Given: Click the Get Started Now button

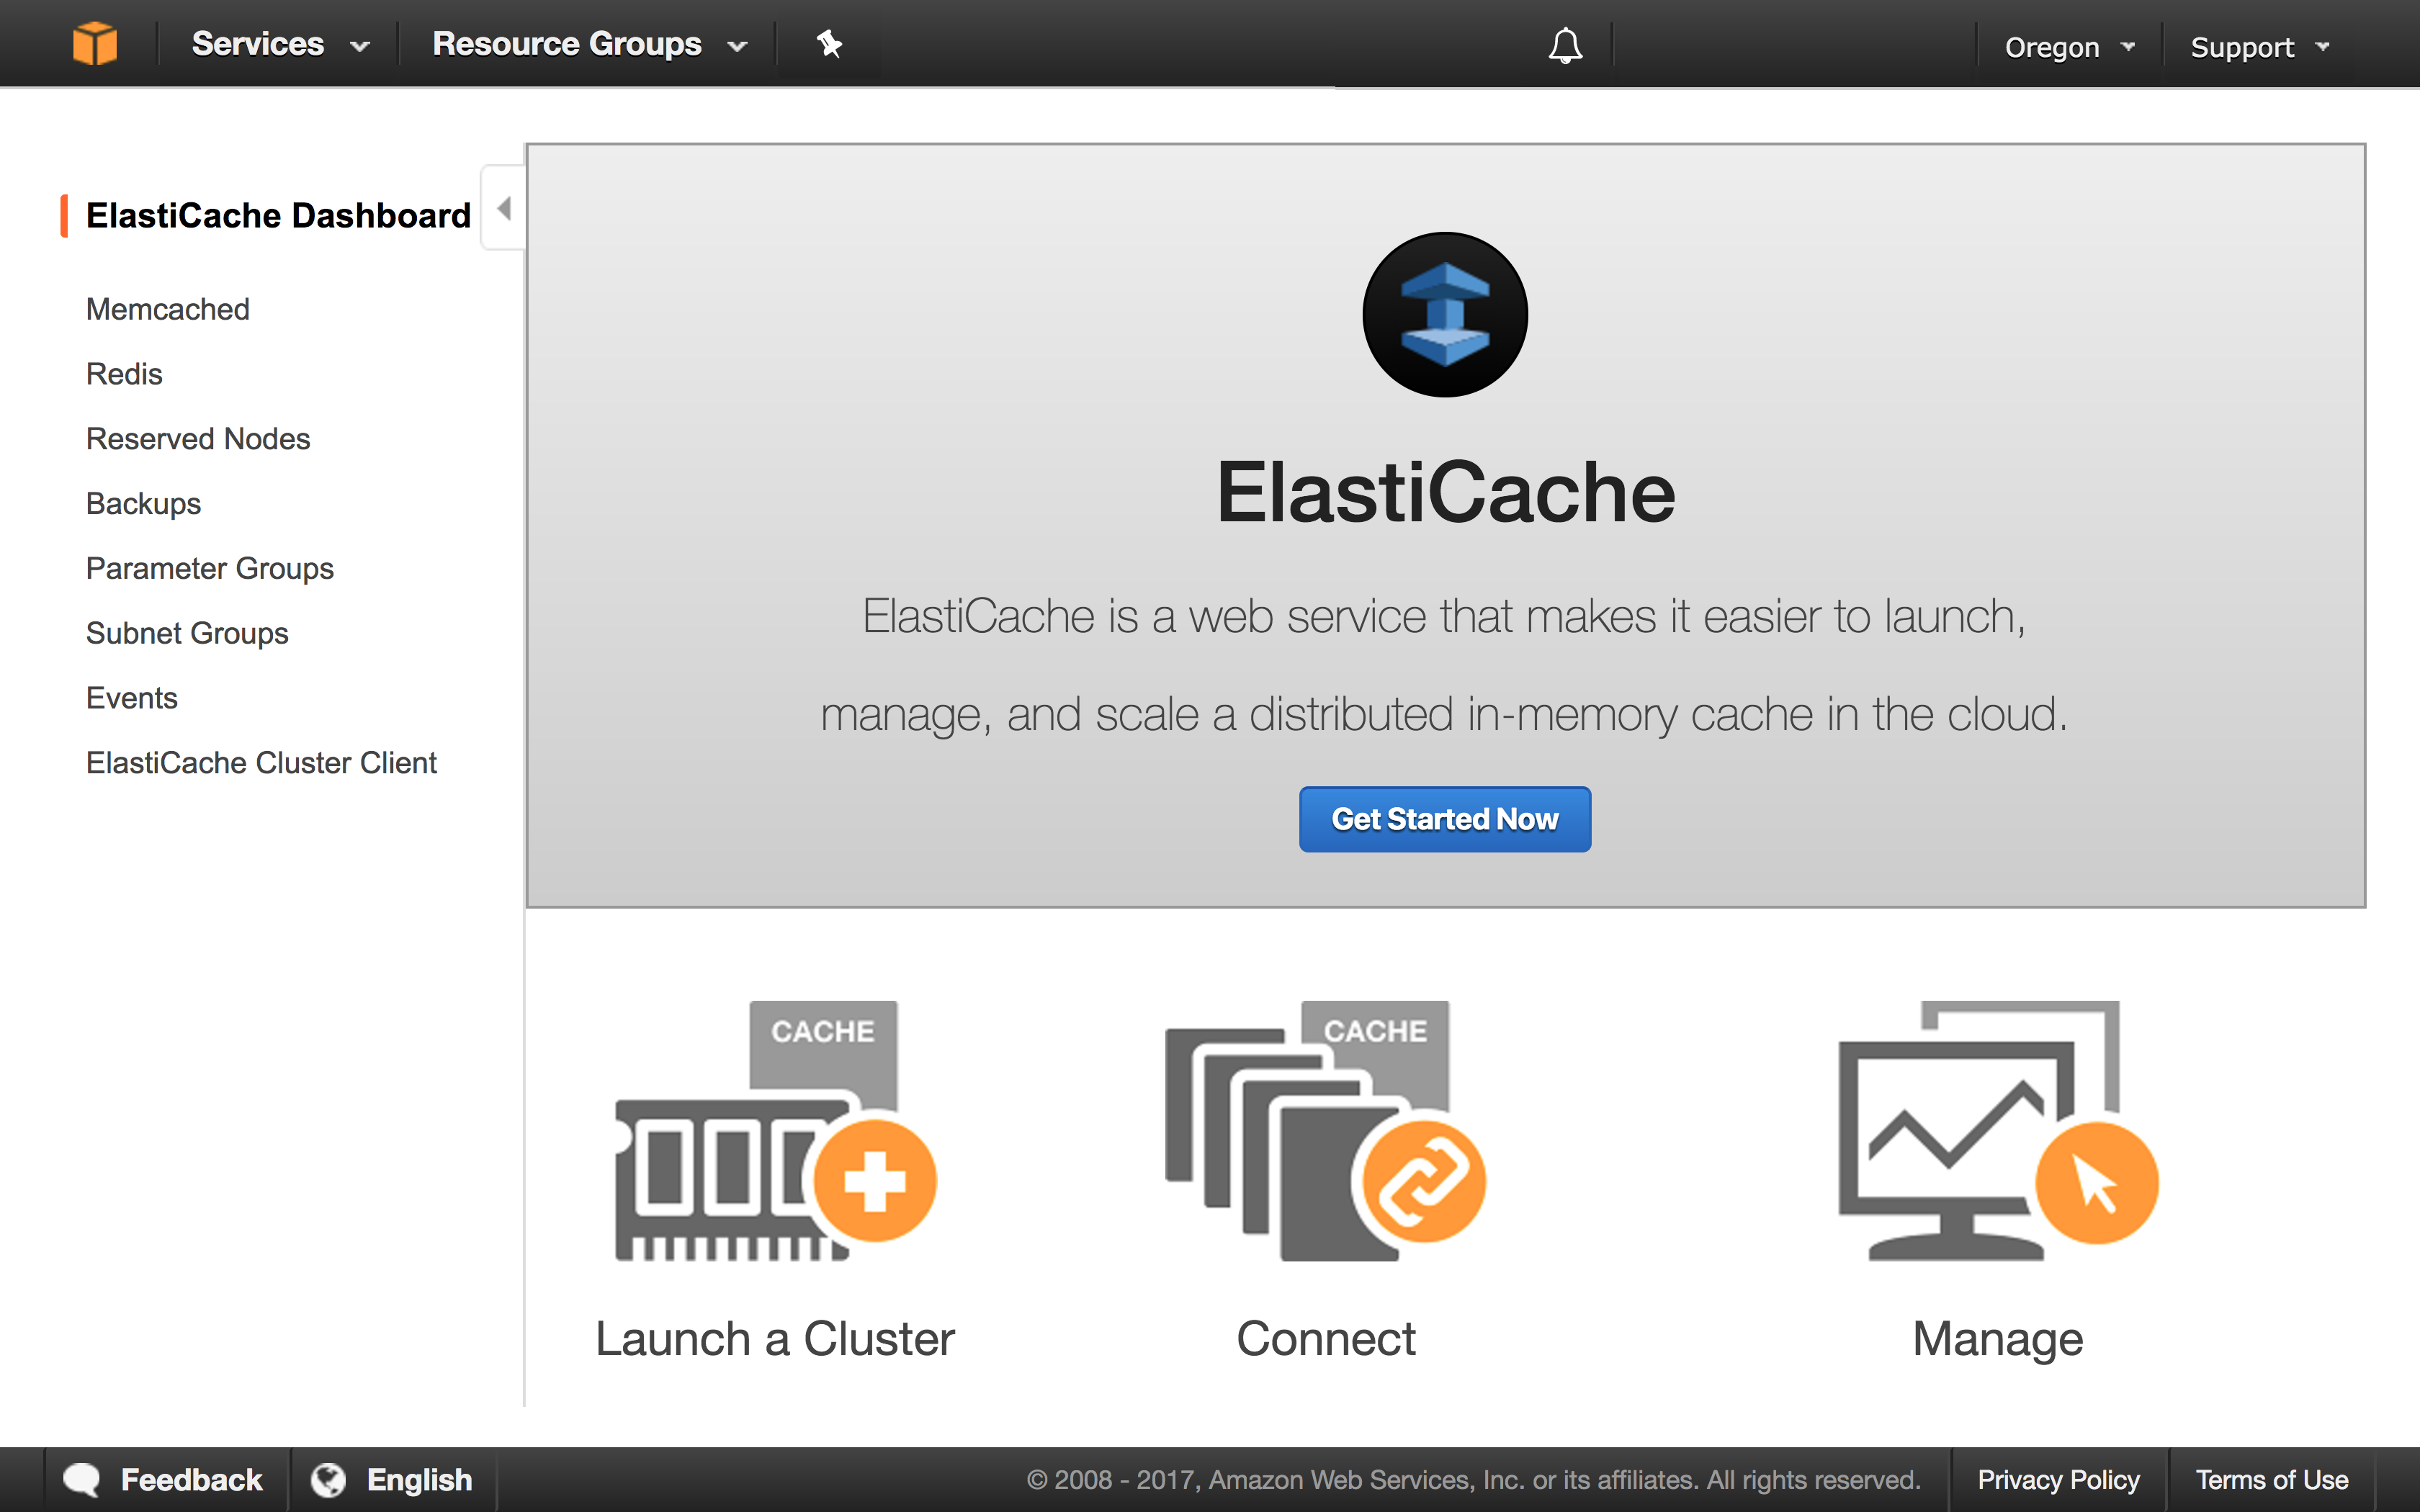Looking at the screenshot, I should [1445, 819].
